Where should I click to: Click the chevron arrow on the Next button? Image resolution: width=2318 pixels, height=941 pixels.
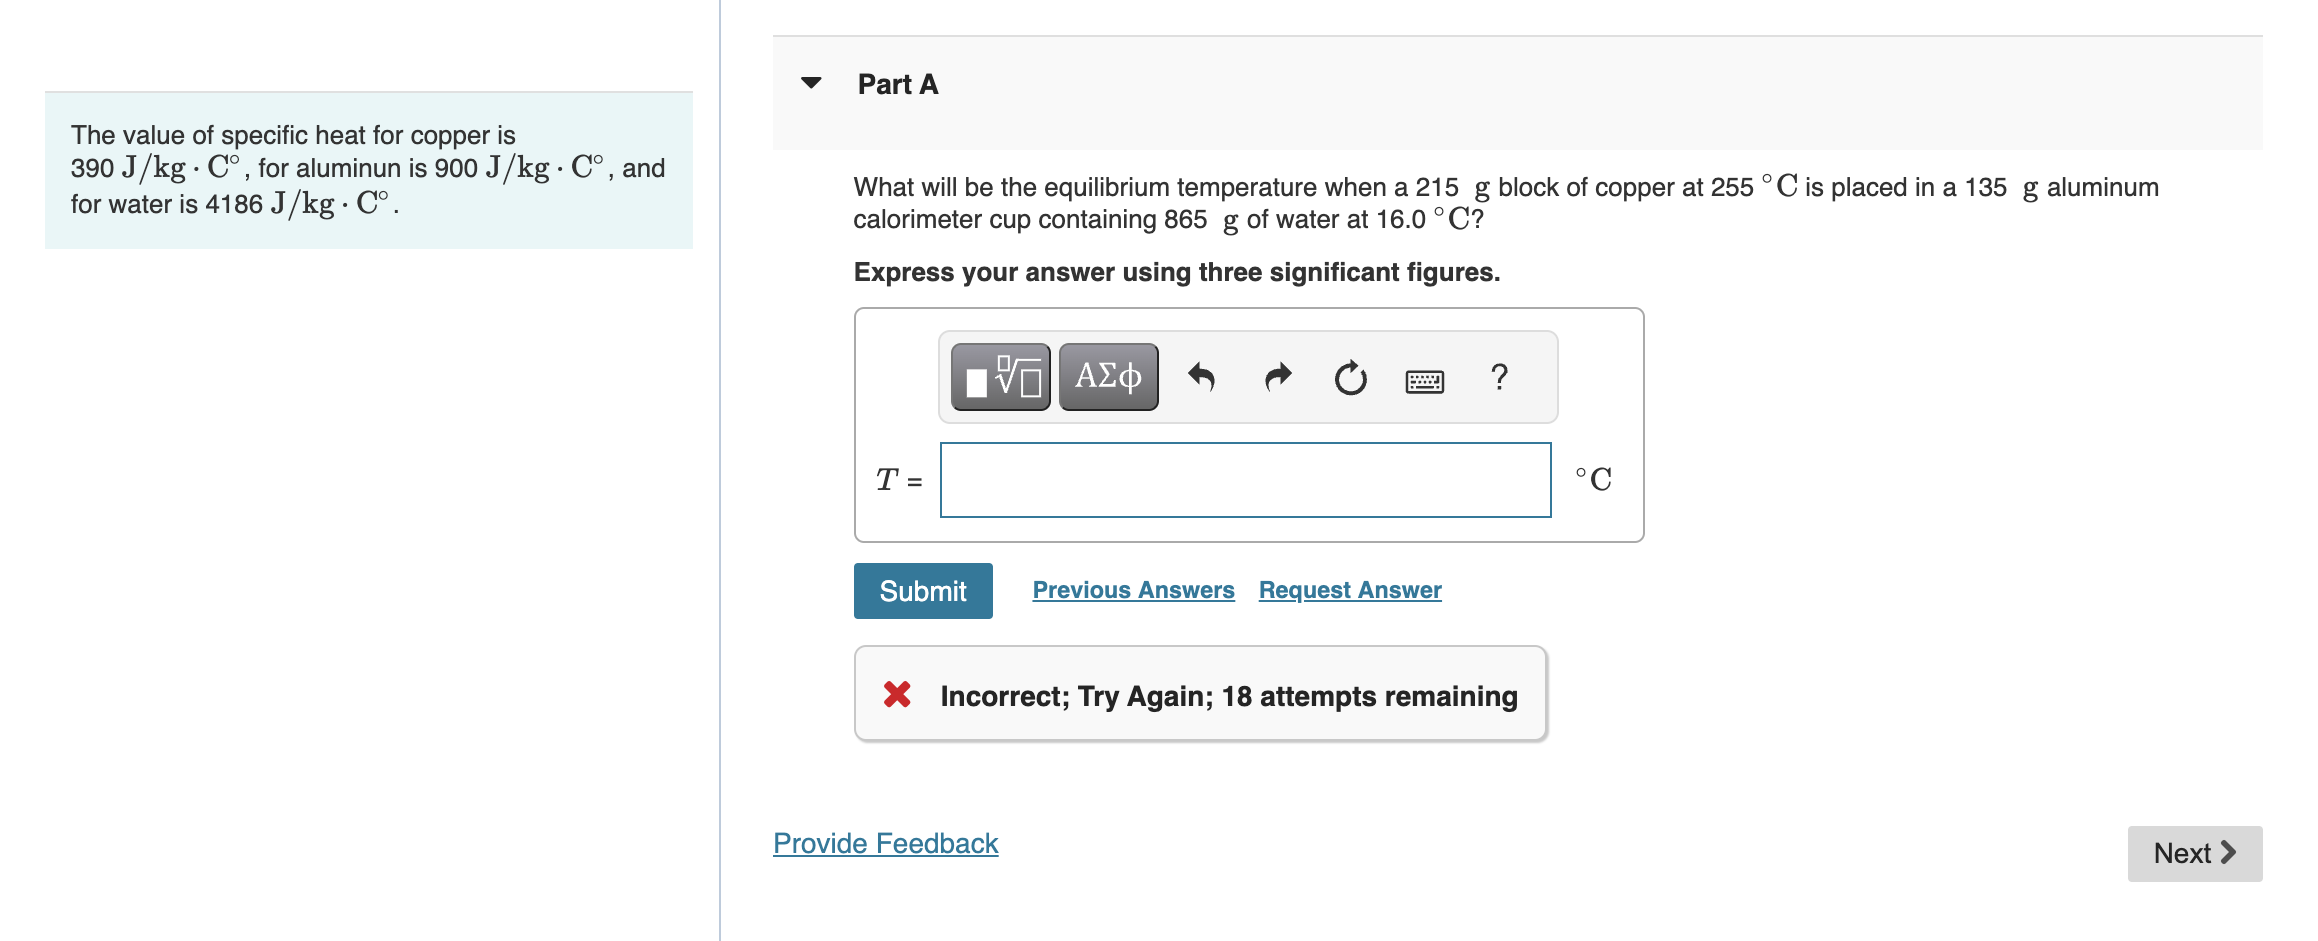(2230, 853)
